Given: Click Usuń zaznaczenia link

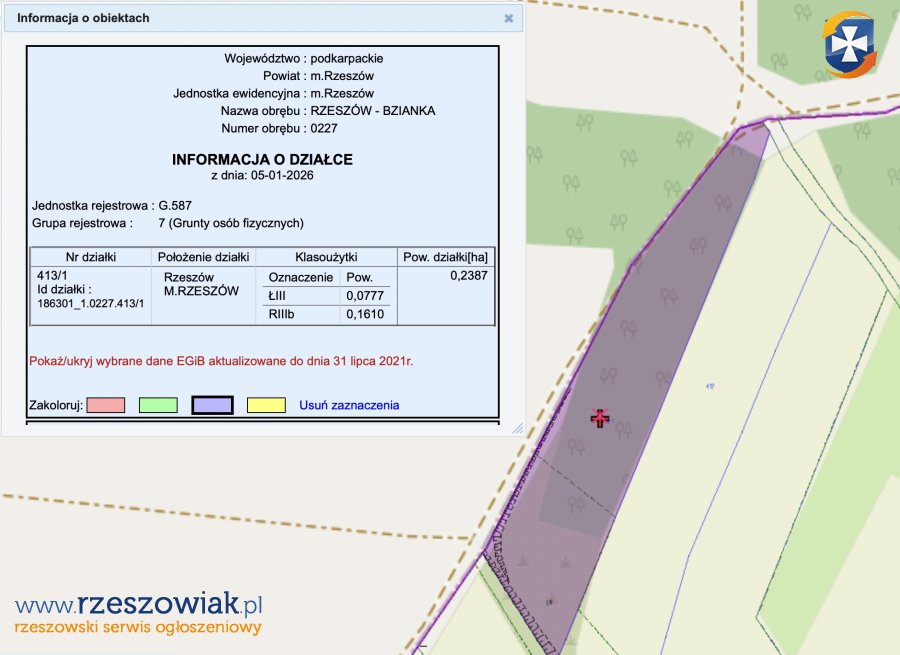Looking at the screenshot, I should 349,405.
